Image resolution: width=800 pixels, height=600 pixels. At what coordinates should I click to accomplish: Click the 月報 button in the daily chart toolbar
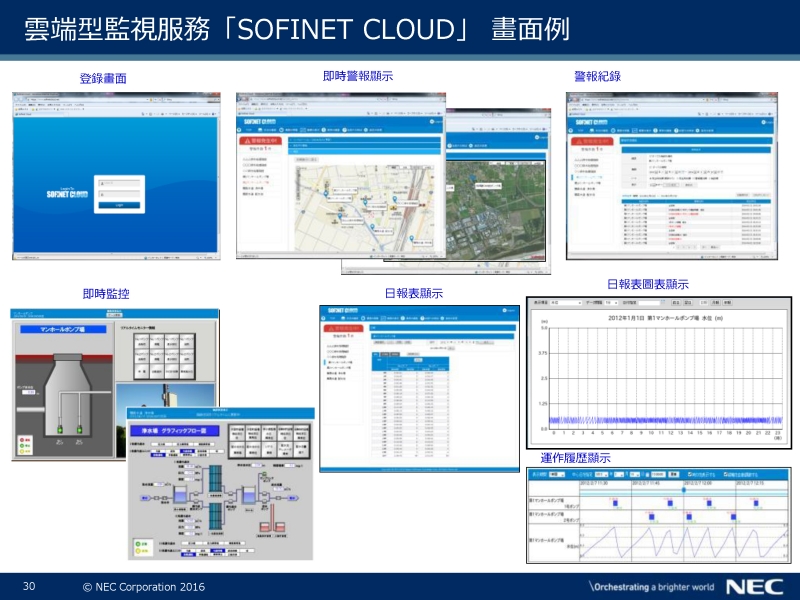click(x=716, y=303)
